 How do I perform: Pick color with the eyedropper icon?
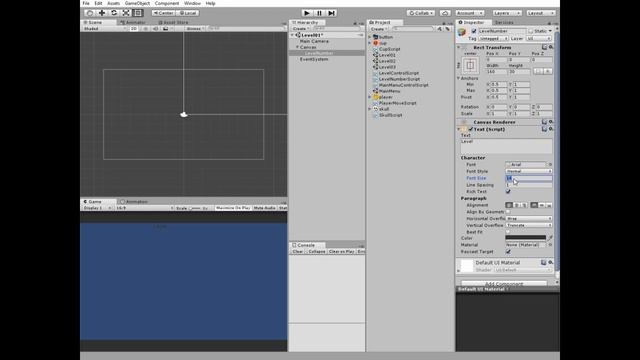tap(550, 238)
